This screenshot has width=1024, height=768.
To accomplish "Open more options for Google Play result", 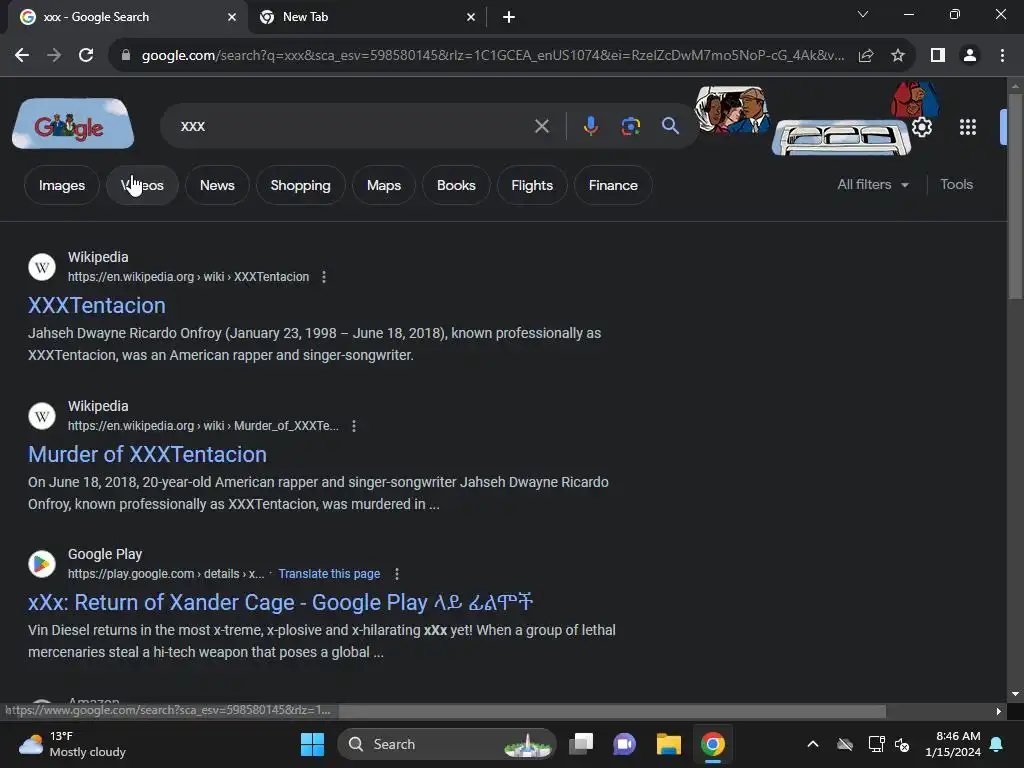I will coord(397,574).
